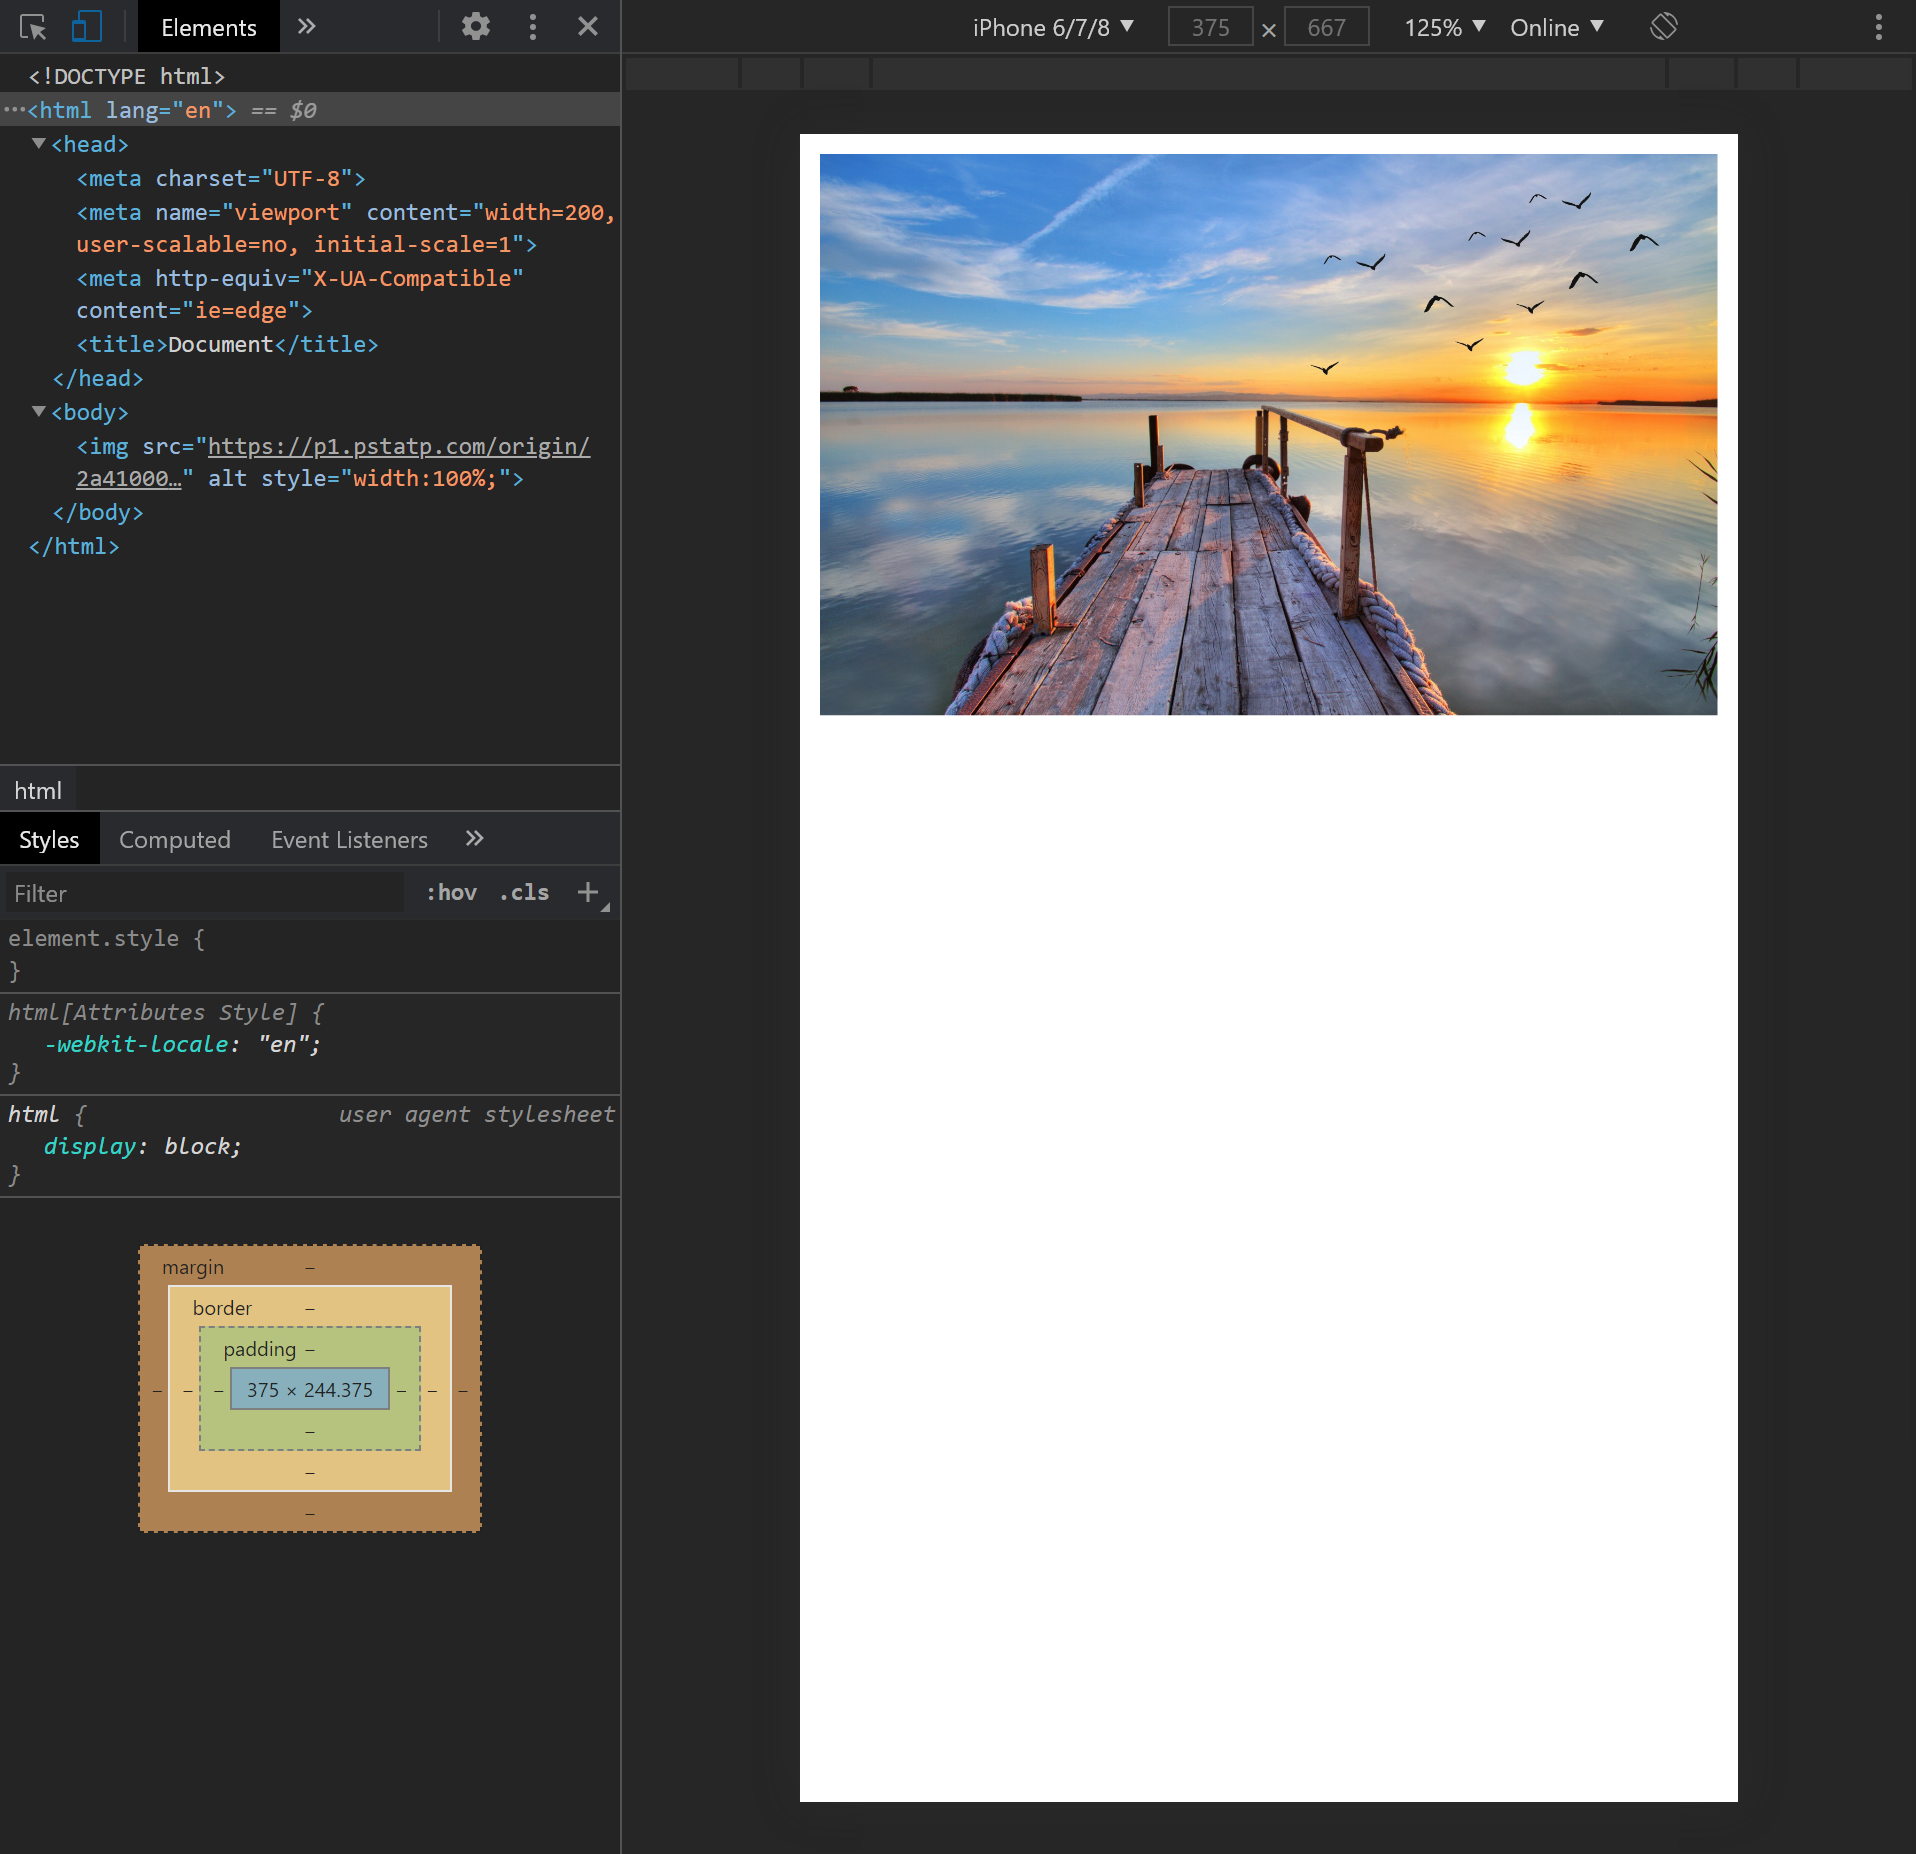Open the iPhone 6/7/8 device dropdown
The image size is (1916, 1854).
1052,27
